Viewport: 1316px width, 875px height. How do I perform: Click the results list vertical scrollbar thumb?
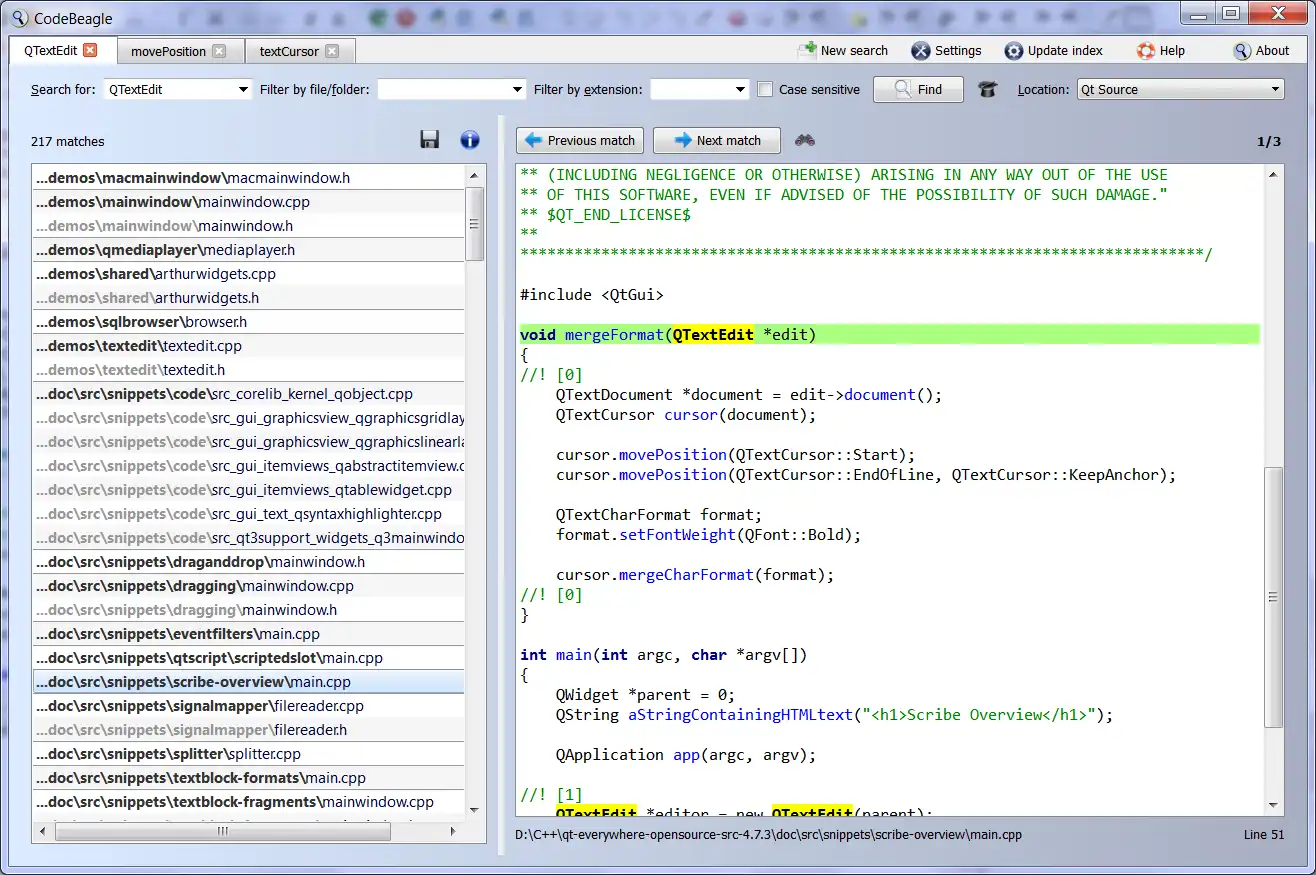tap(475, 224)
